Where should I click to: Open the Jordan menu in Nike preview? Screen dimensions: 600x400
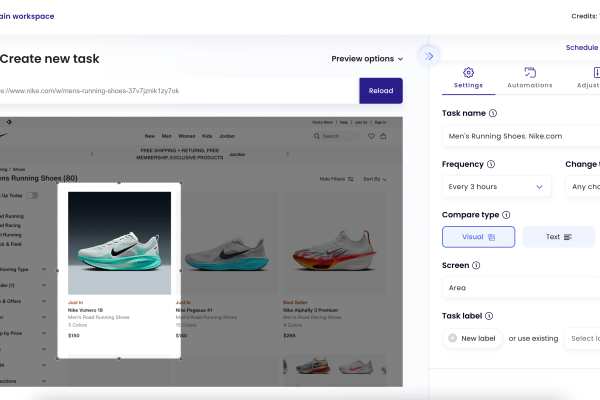(x=227, y=136)
